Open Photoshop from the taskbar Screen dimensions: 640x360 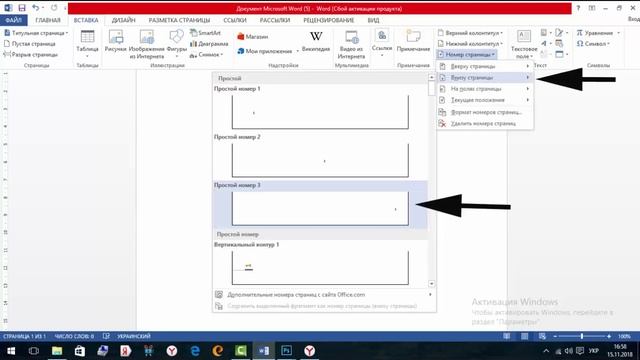tap(286, 351)
